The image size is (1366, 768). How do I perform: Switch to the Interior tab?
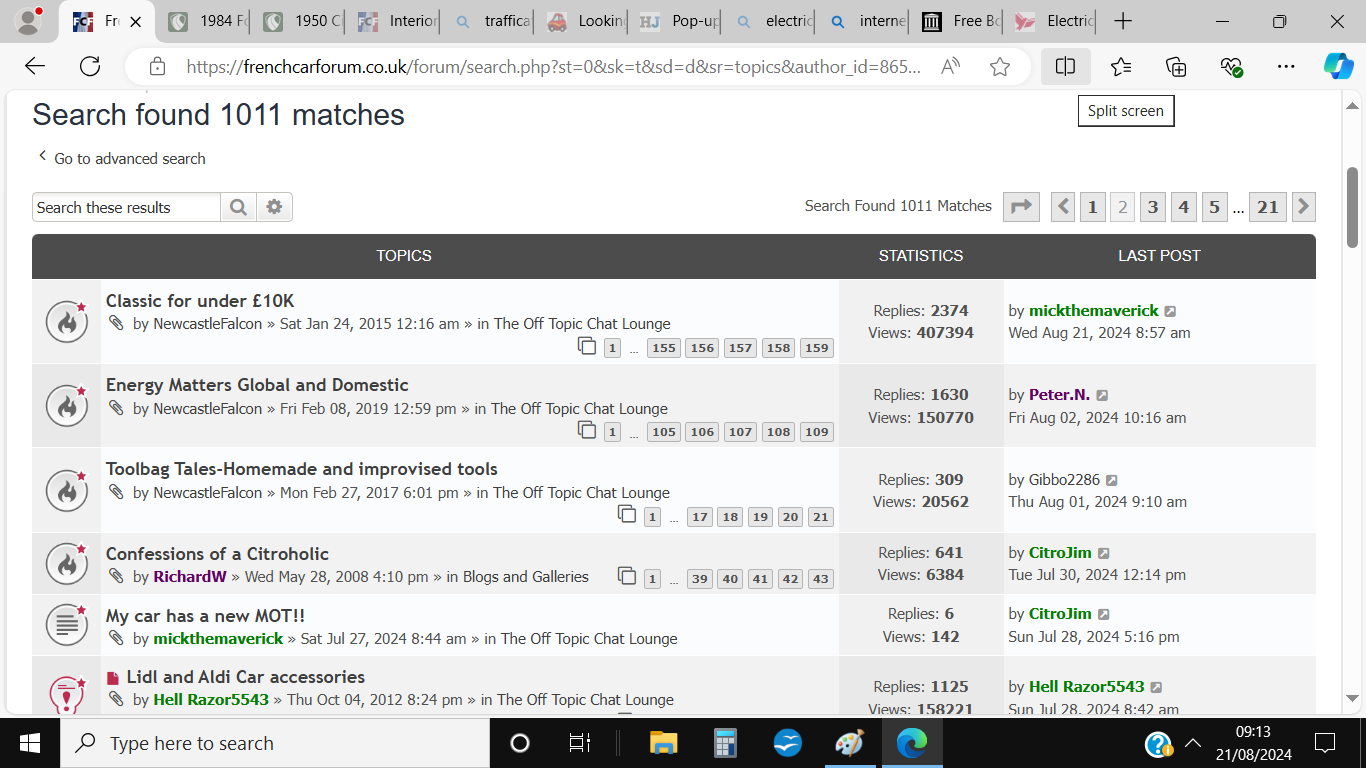pyautogui.click(x=396, y=21)
